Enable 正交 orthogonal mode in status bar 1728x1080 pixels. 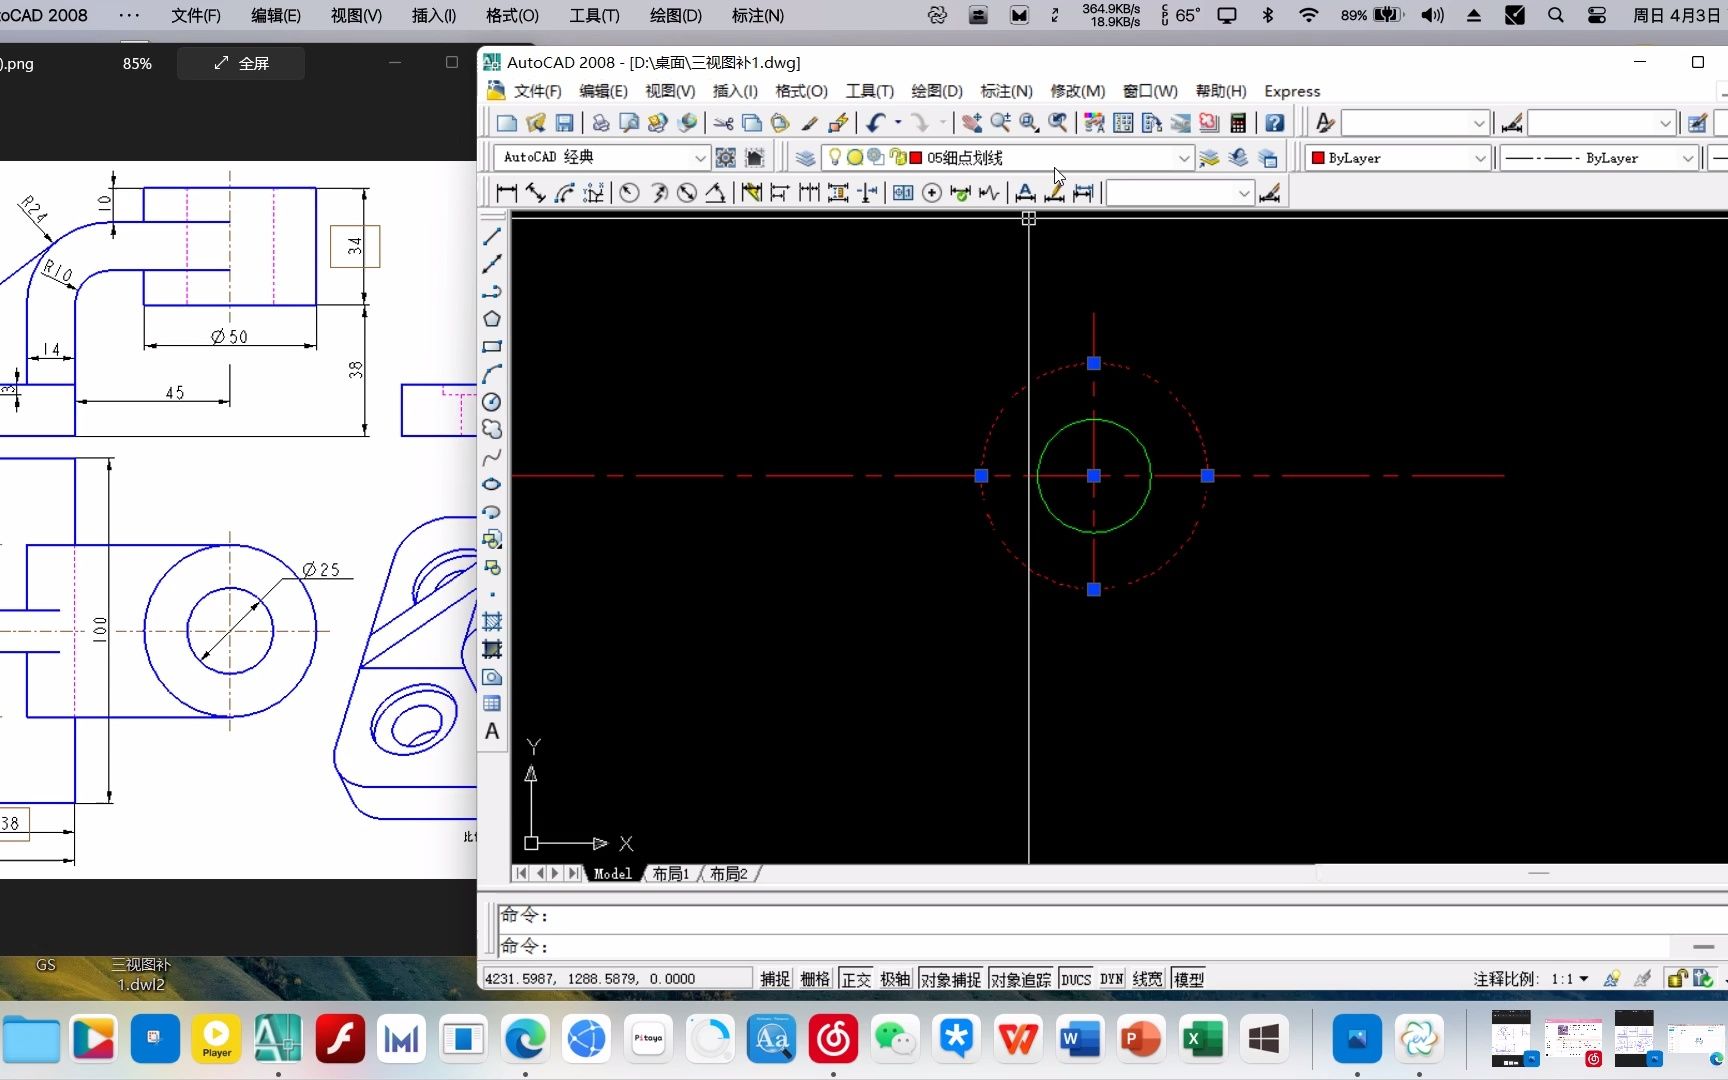(x=855, y=978)
